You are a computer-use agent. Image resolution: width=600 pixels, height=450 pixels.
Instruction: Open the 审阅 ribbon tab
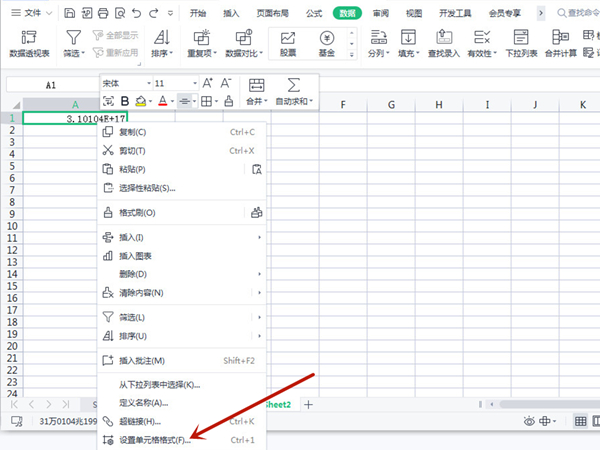click(381, 13)
